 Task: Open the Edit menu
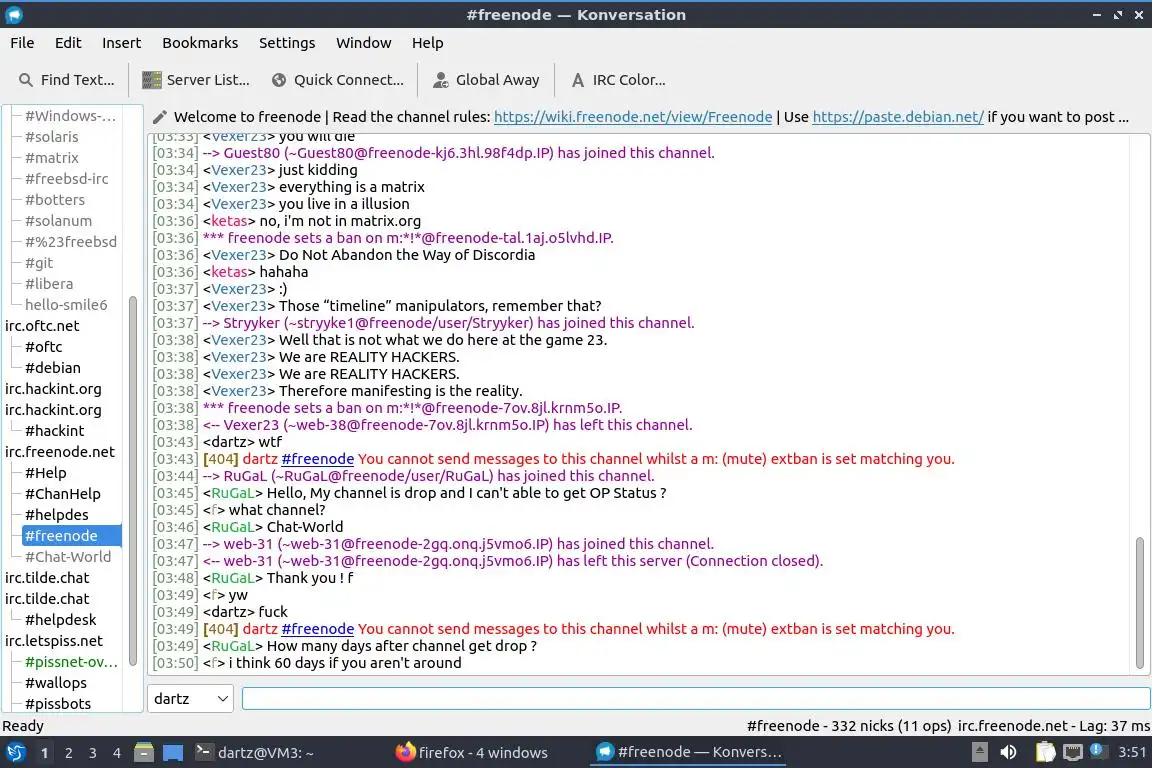pyautogui.click(x=68, y=43)
